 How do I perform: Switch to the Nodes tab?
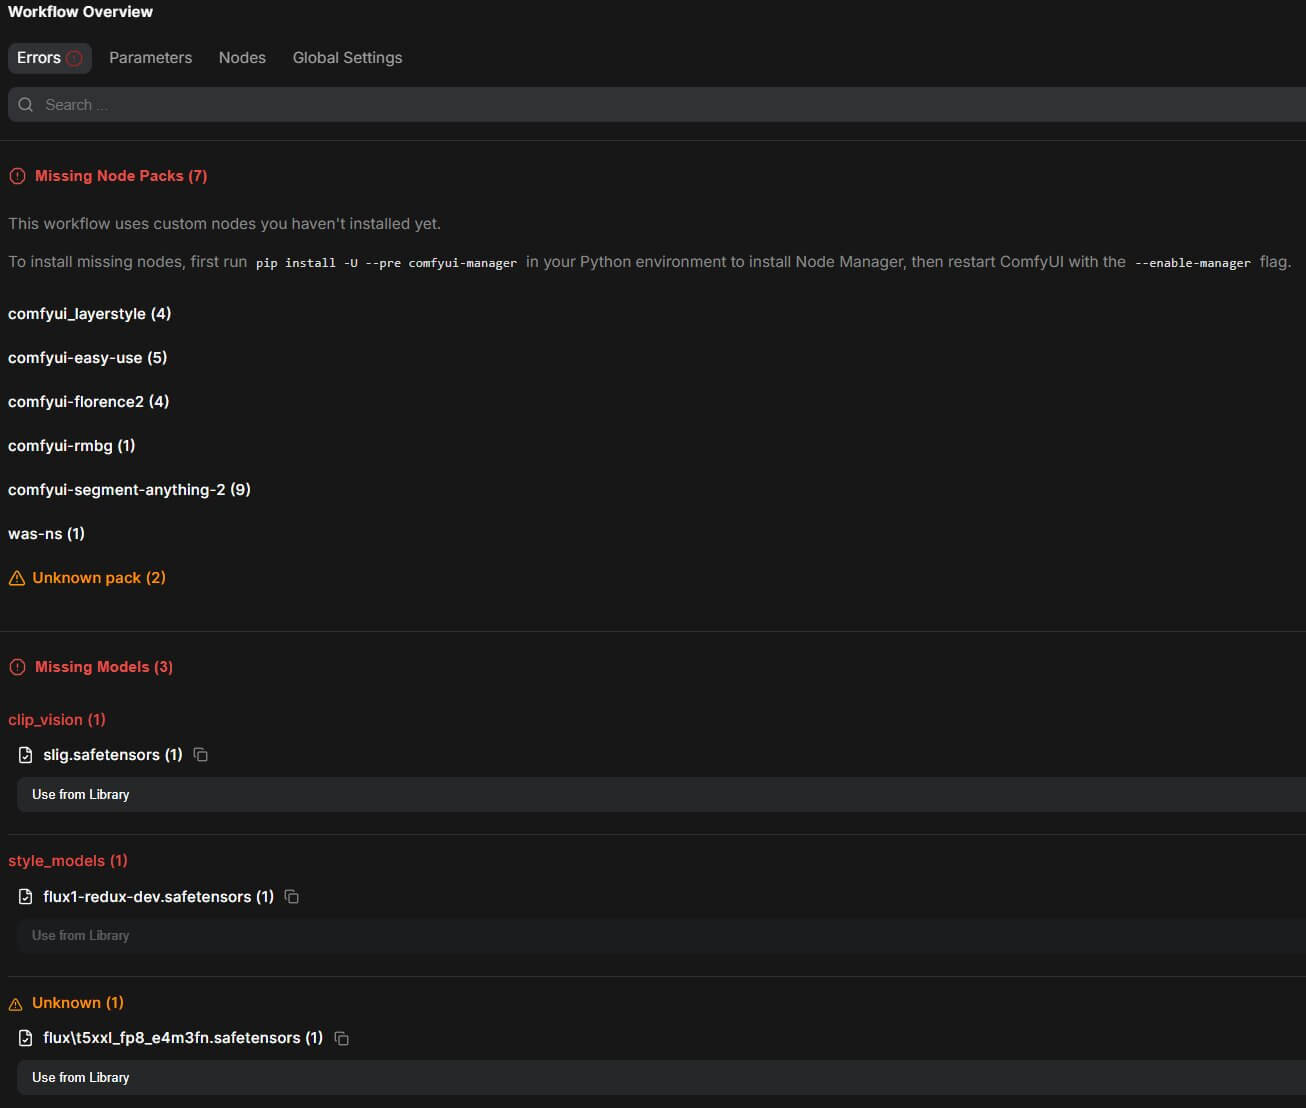242,58
